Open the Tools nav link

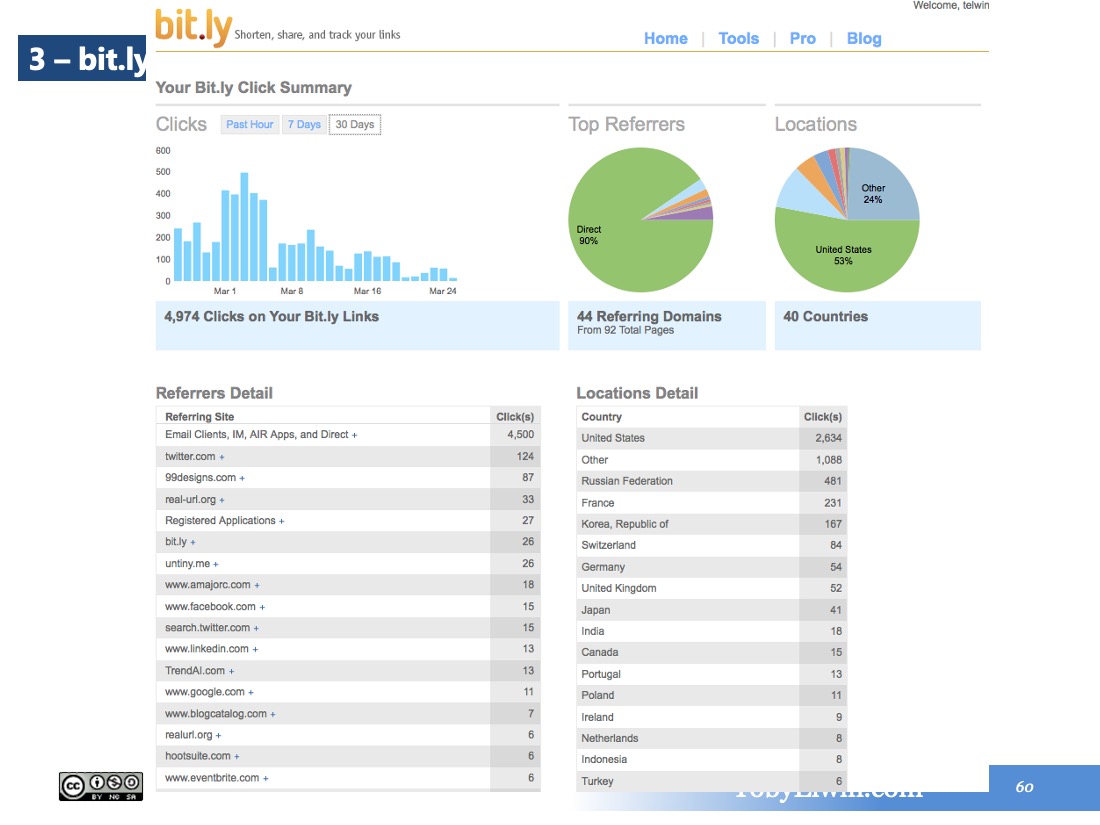tap(738, 39)
